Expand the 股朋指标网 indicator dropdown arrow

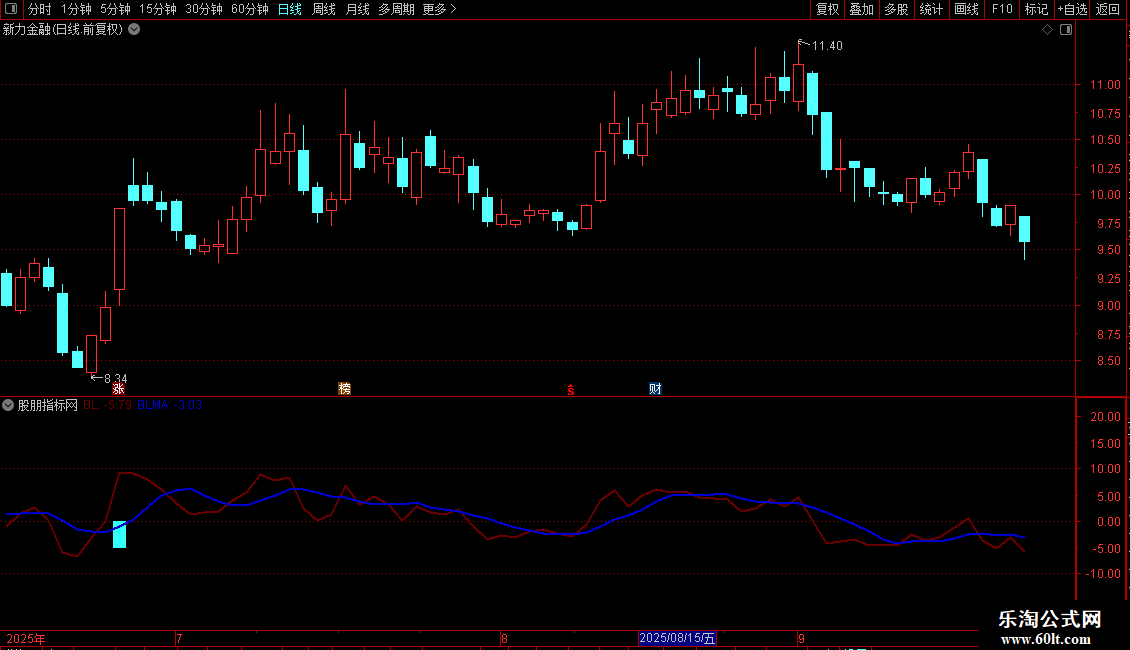pos(8,405)
